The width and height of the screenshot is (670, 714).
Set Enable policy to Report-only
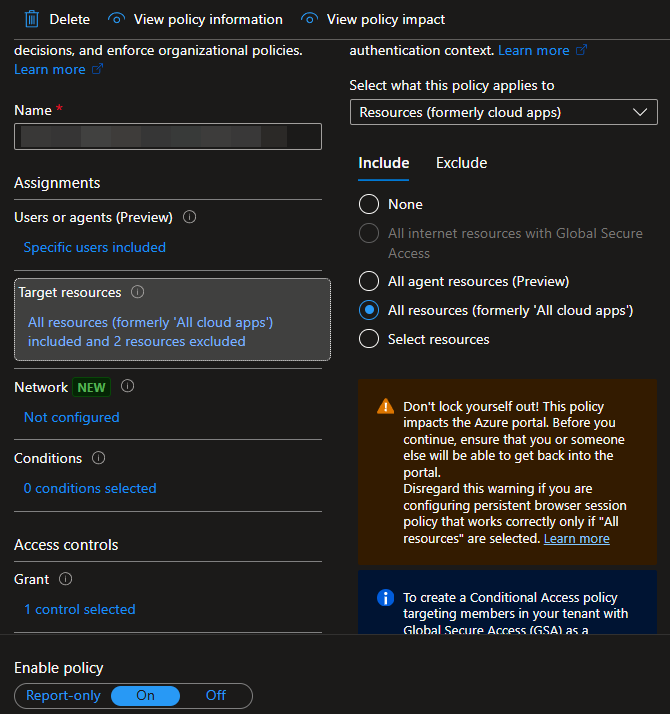63,695
